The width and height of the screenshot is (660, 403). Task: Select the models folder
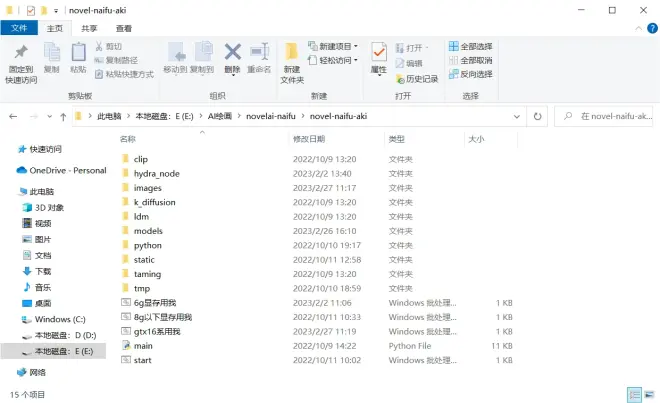(148, 230)
